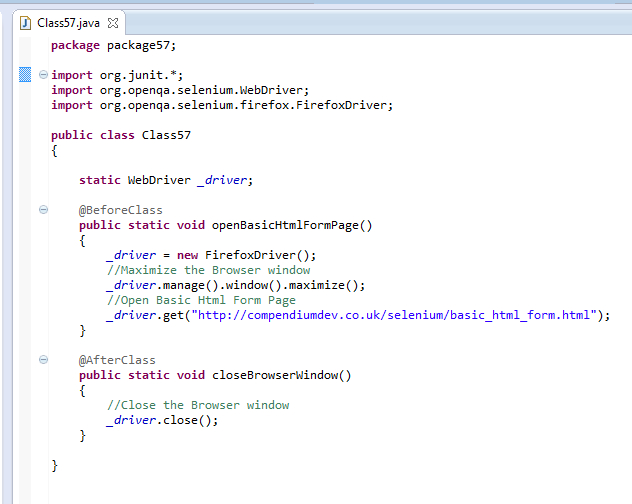The height and width of the screenshot is (504, 632).
Task: Click the @AfterClass annotation
Action: click(117, 360)
